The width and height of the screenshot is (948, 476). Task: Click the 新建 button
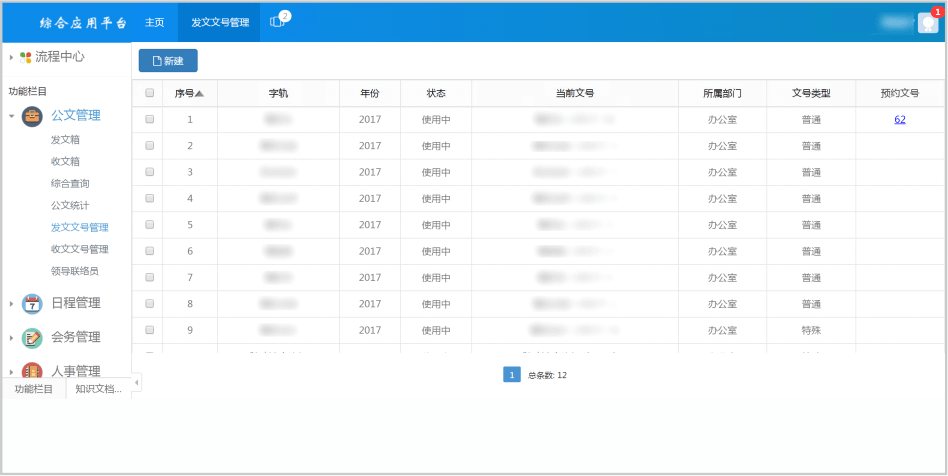(x=168, y=60)
